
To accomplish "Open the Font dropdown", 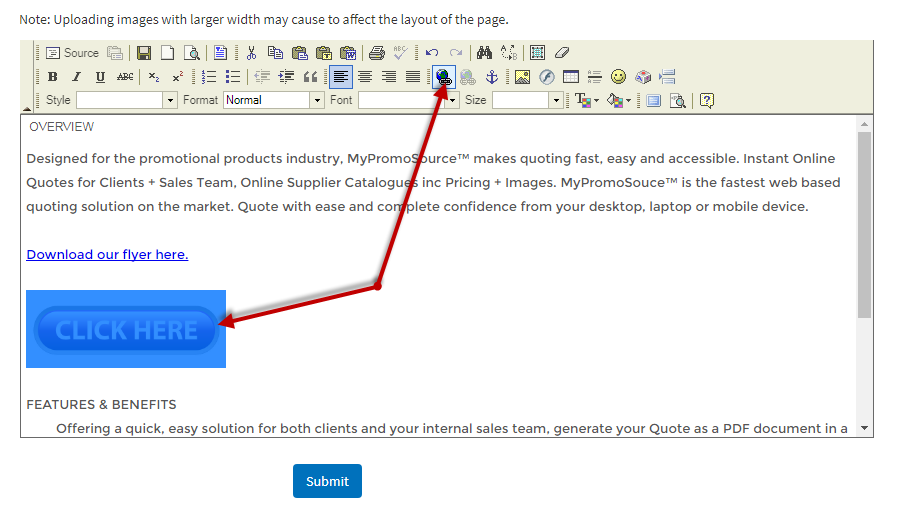I will tap(409, 100).
